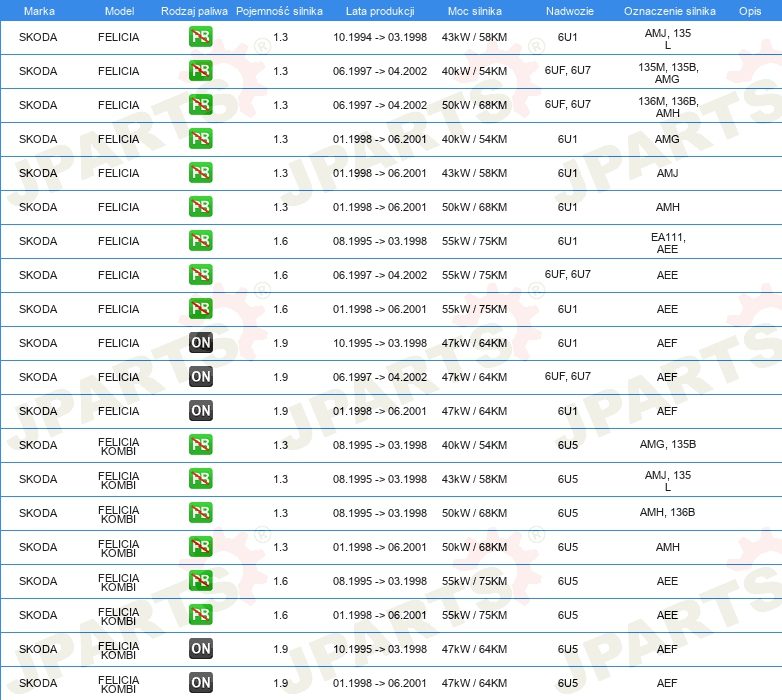
Task: Click the Opis column header
Action: [750, 11]
